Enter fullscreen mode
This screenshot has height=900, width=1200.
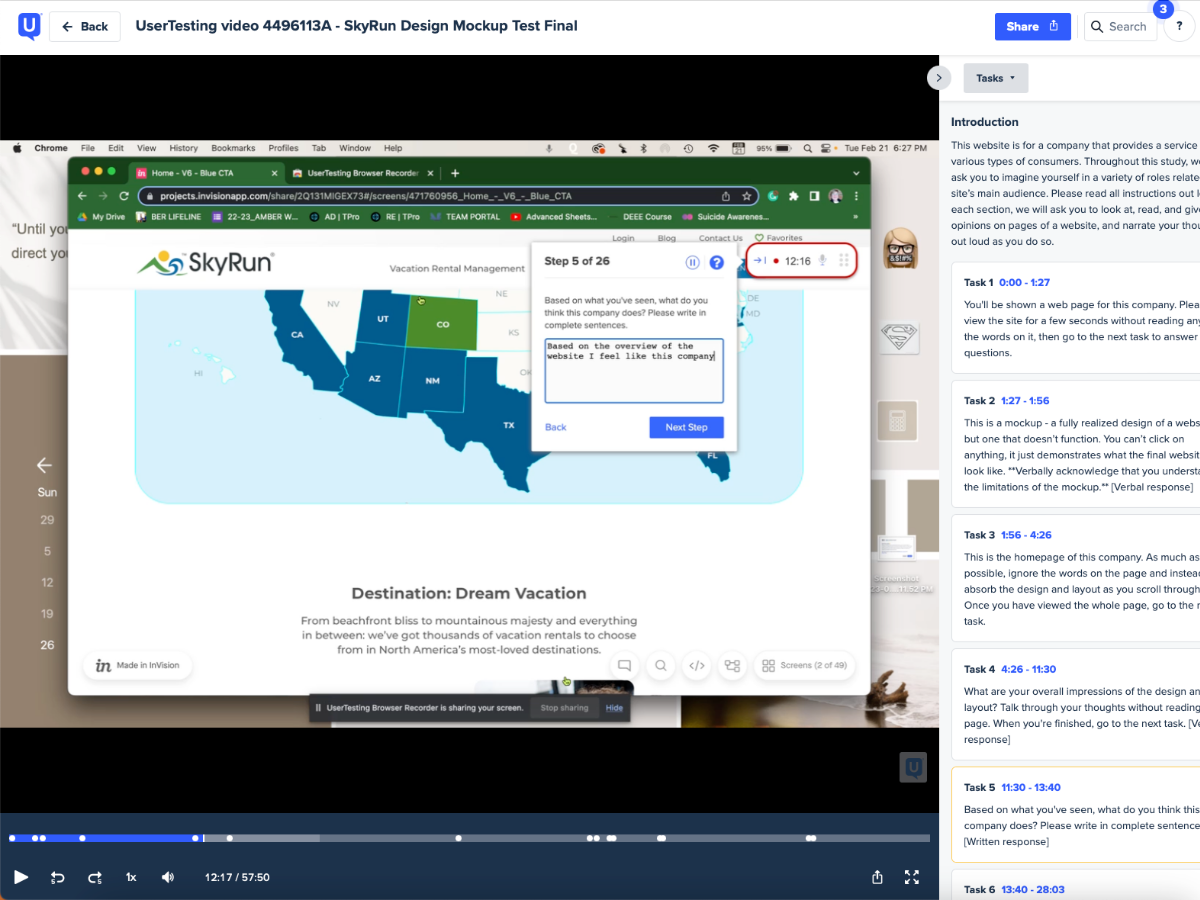pos(912,877)
